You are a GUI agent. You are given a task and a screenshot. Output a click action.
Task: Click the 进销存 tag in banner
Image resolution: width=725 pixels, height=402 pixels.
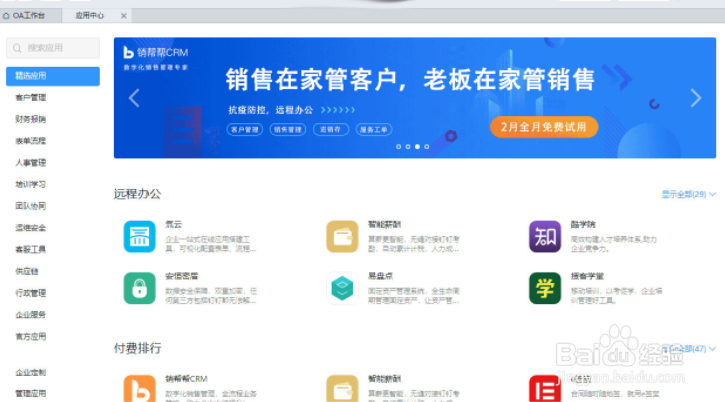(x=331, y=130)
